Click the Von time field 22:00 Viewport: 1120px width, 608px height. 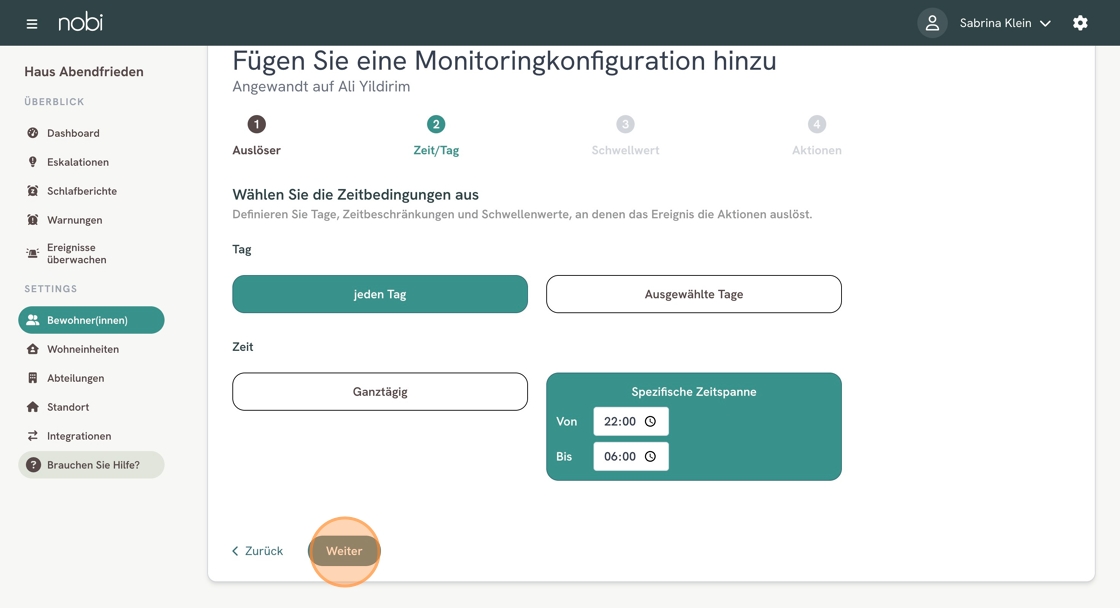pyautogui.click(x=631, y=422)
